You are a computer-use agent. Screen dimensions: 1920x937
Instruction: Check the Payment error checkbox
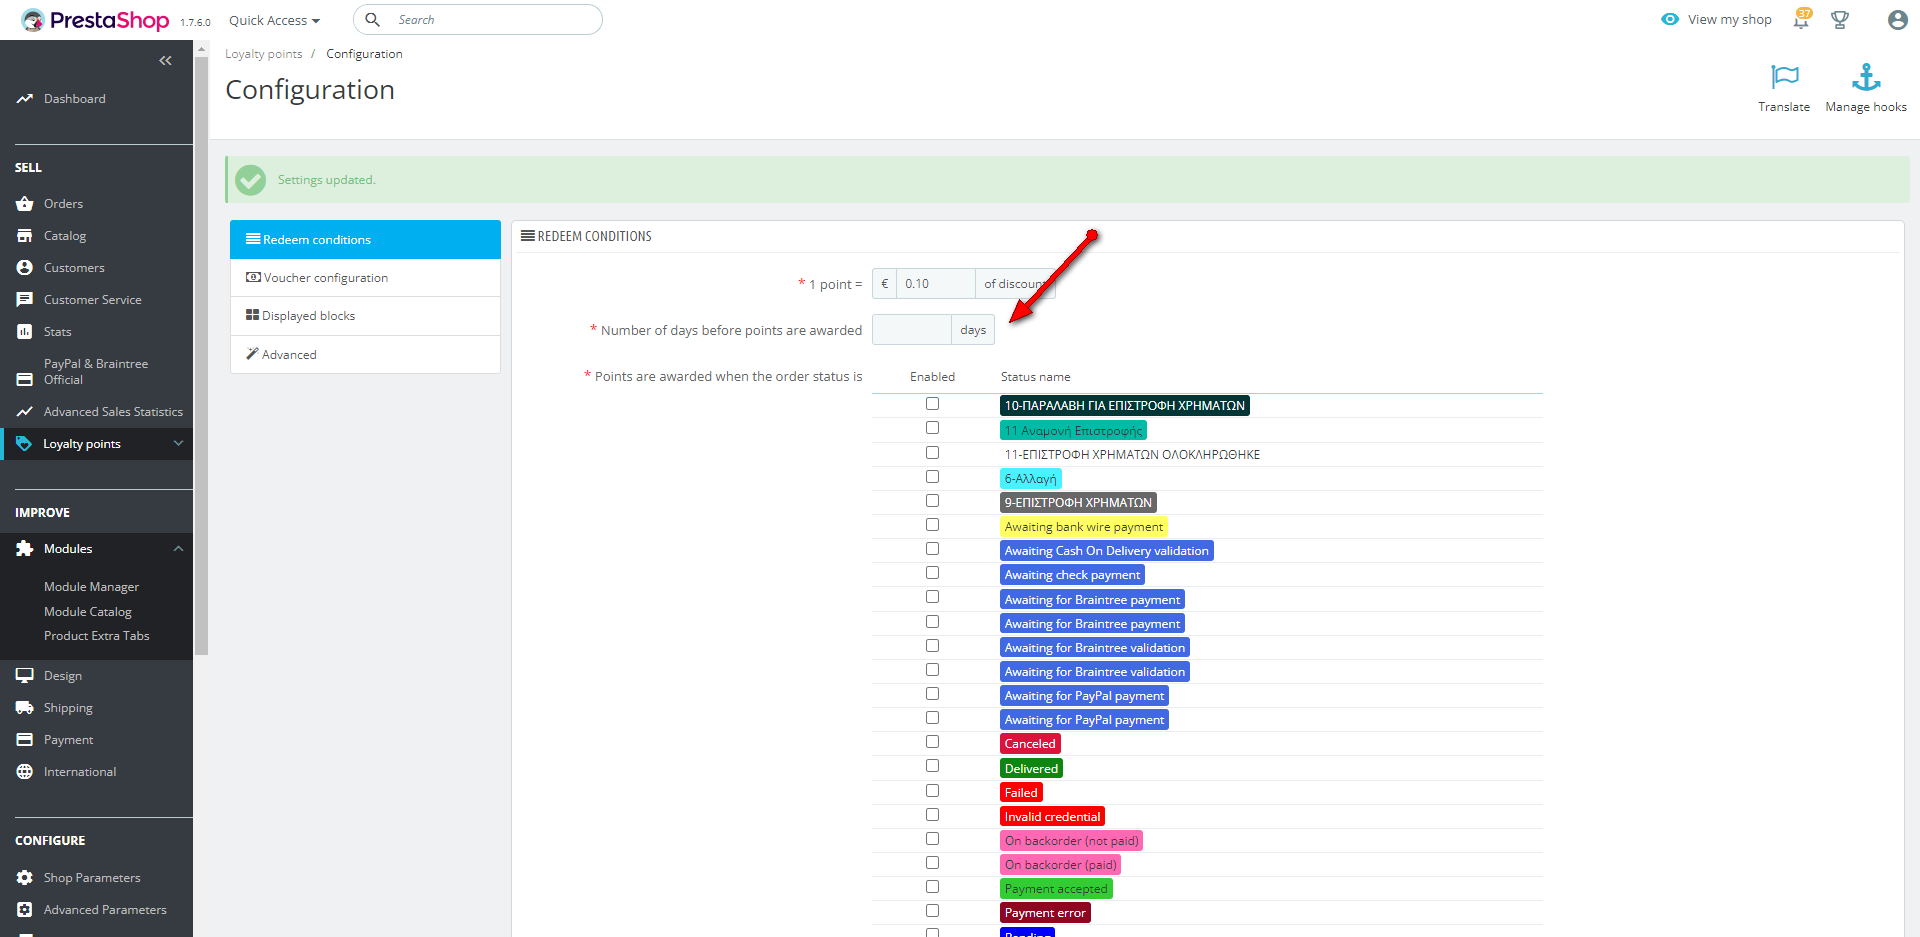[x=932, y=911]
